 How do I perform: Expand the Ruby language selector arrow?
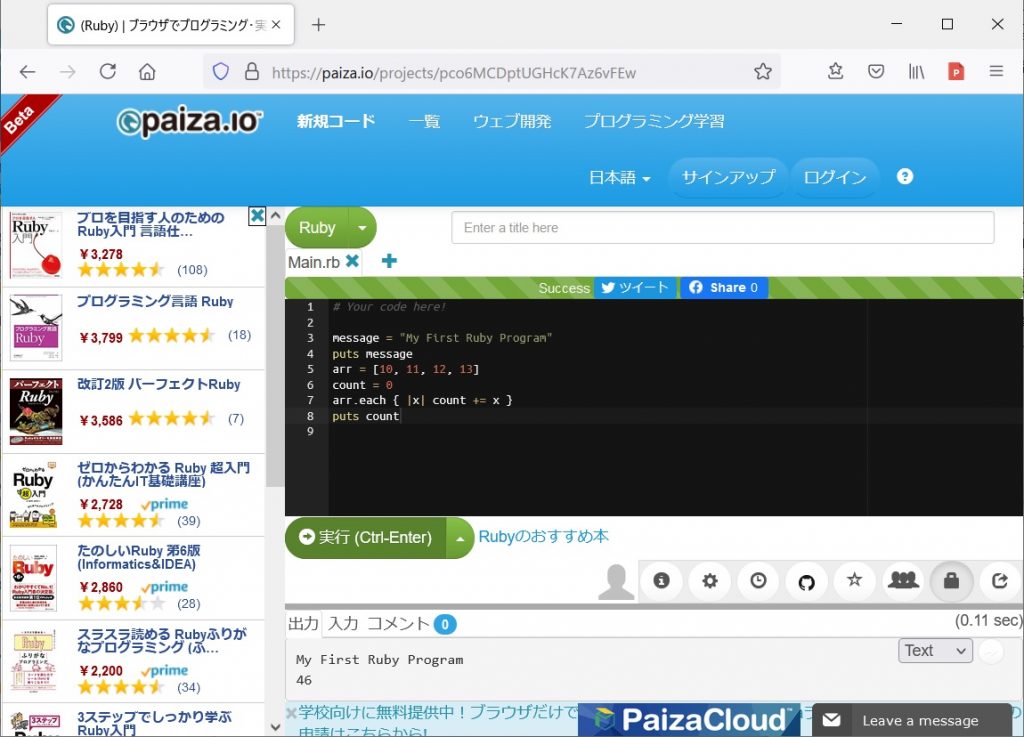362,227
